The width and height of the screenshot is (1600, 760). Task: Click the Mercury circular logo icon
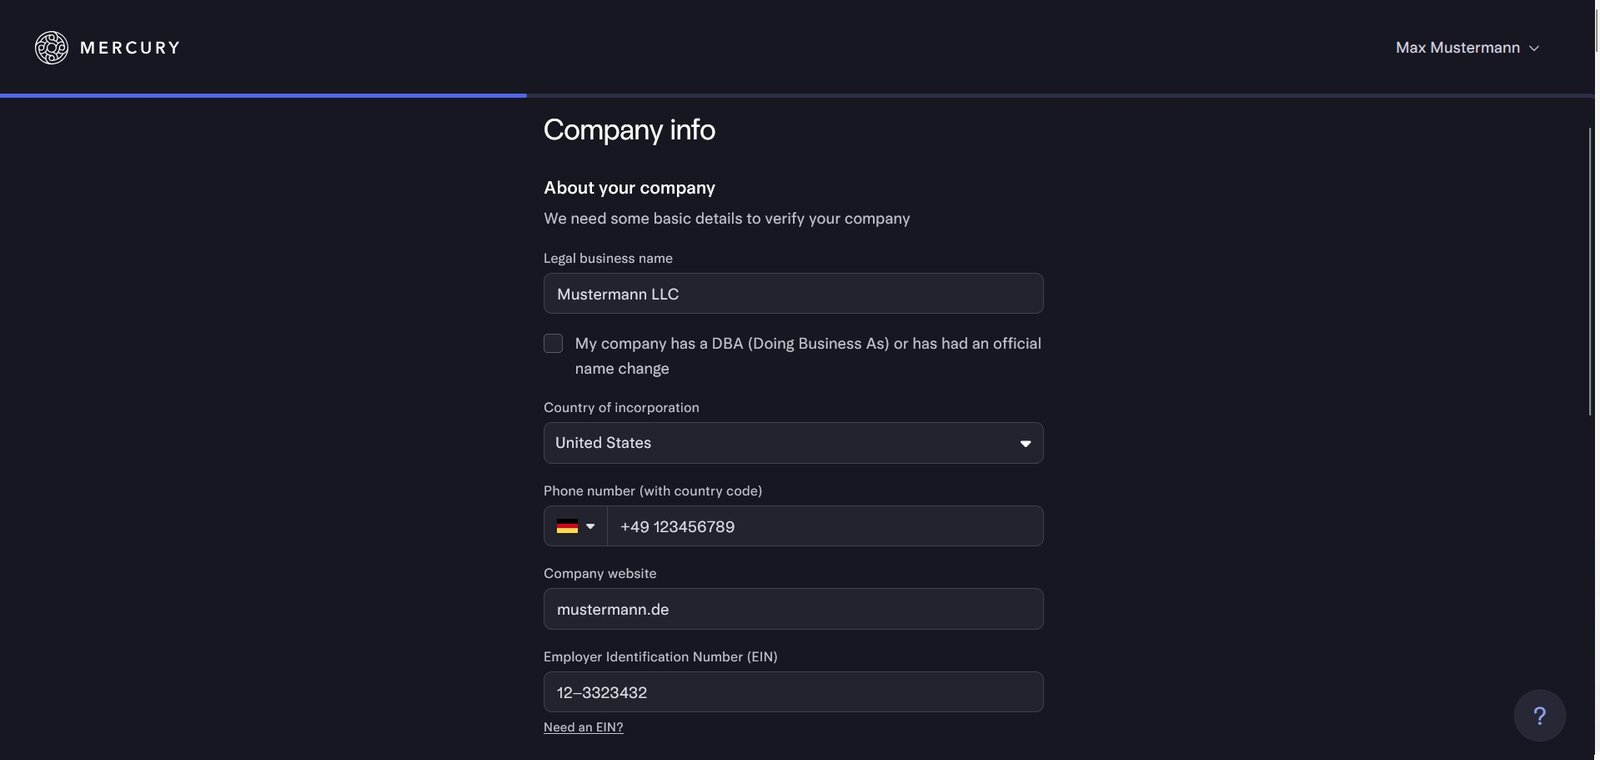(x=51, y=48)
